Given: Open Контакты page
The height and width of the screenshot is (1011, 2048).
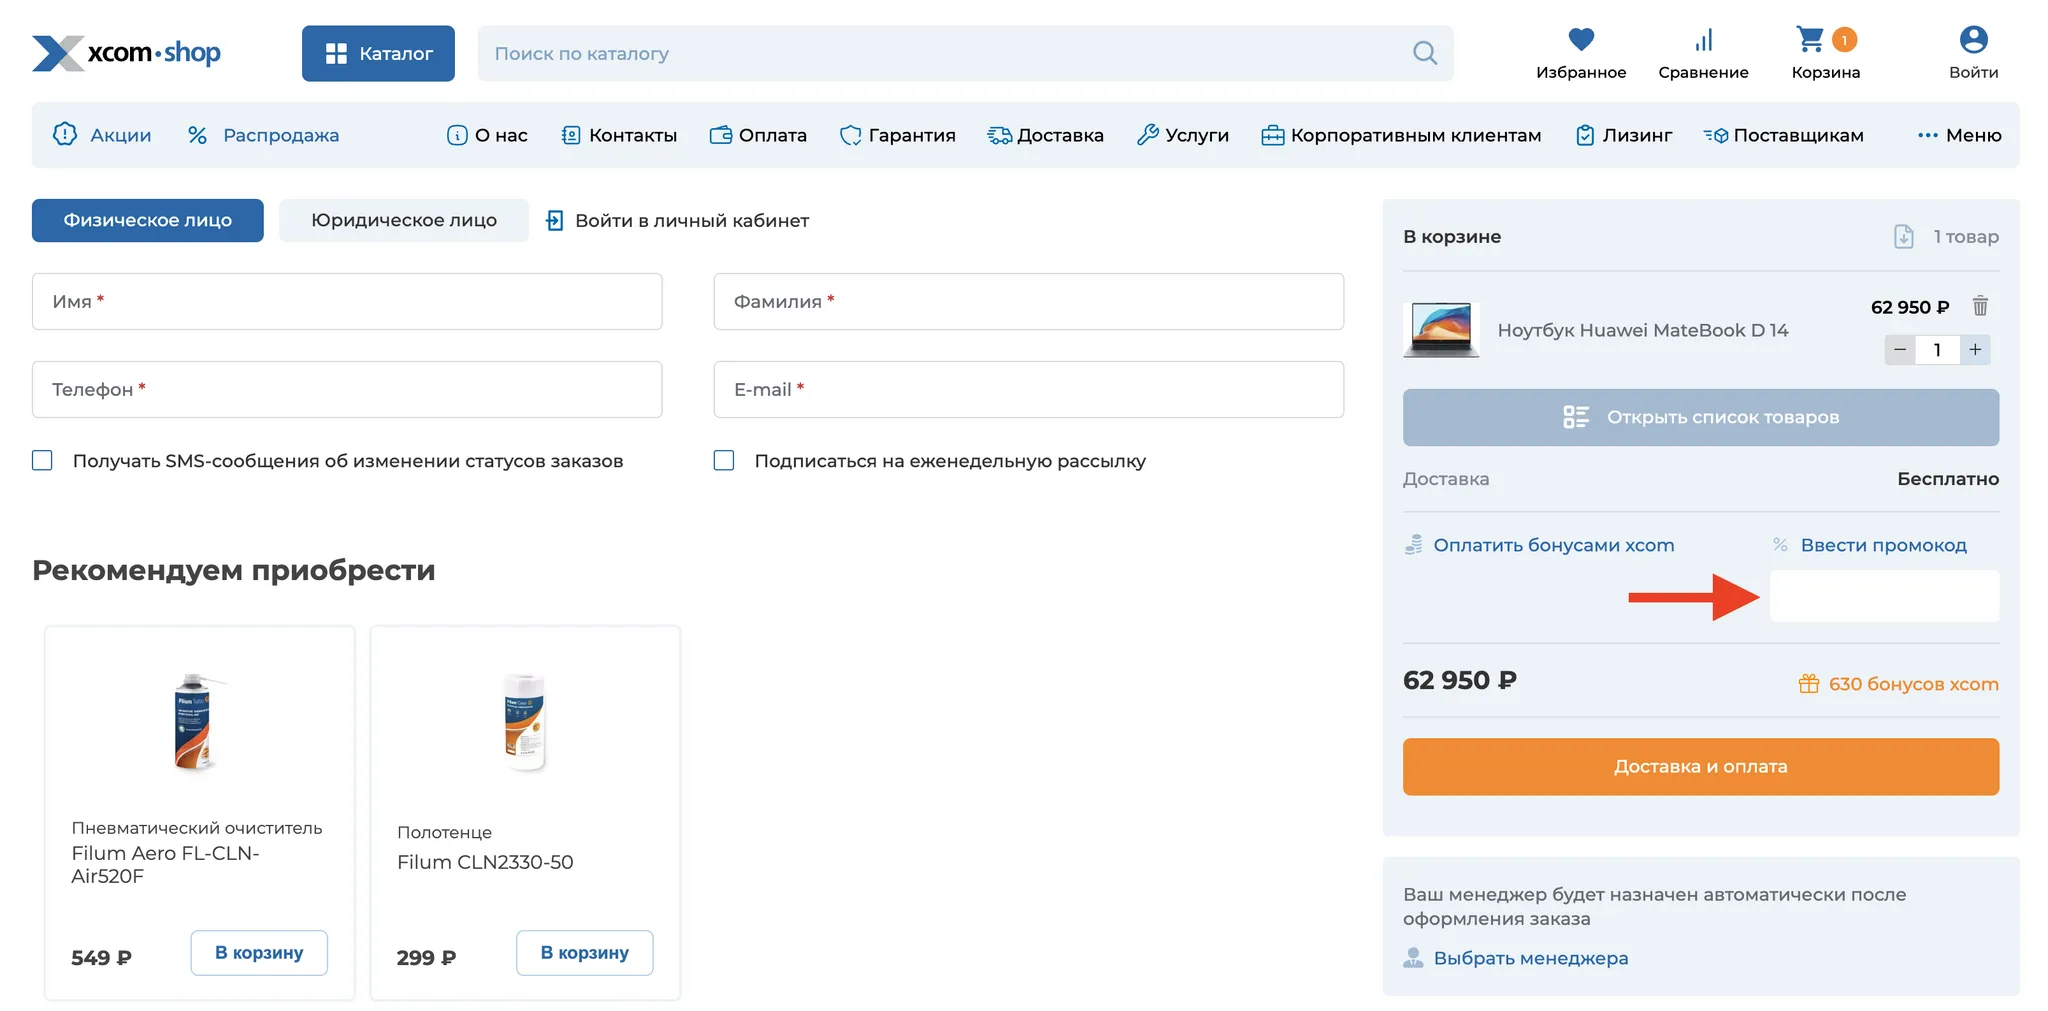Looking at the screenshot, I should (x=619, y=135).
